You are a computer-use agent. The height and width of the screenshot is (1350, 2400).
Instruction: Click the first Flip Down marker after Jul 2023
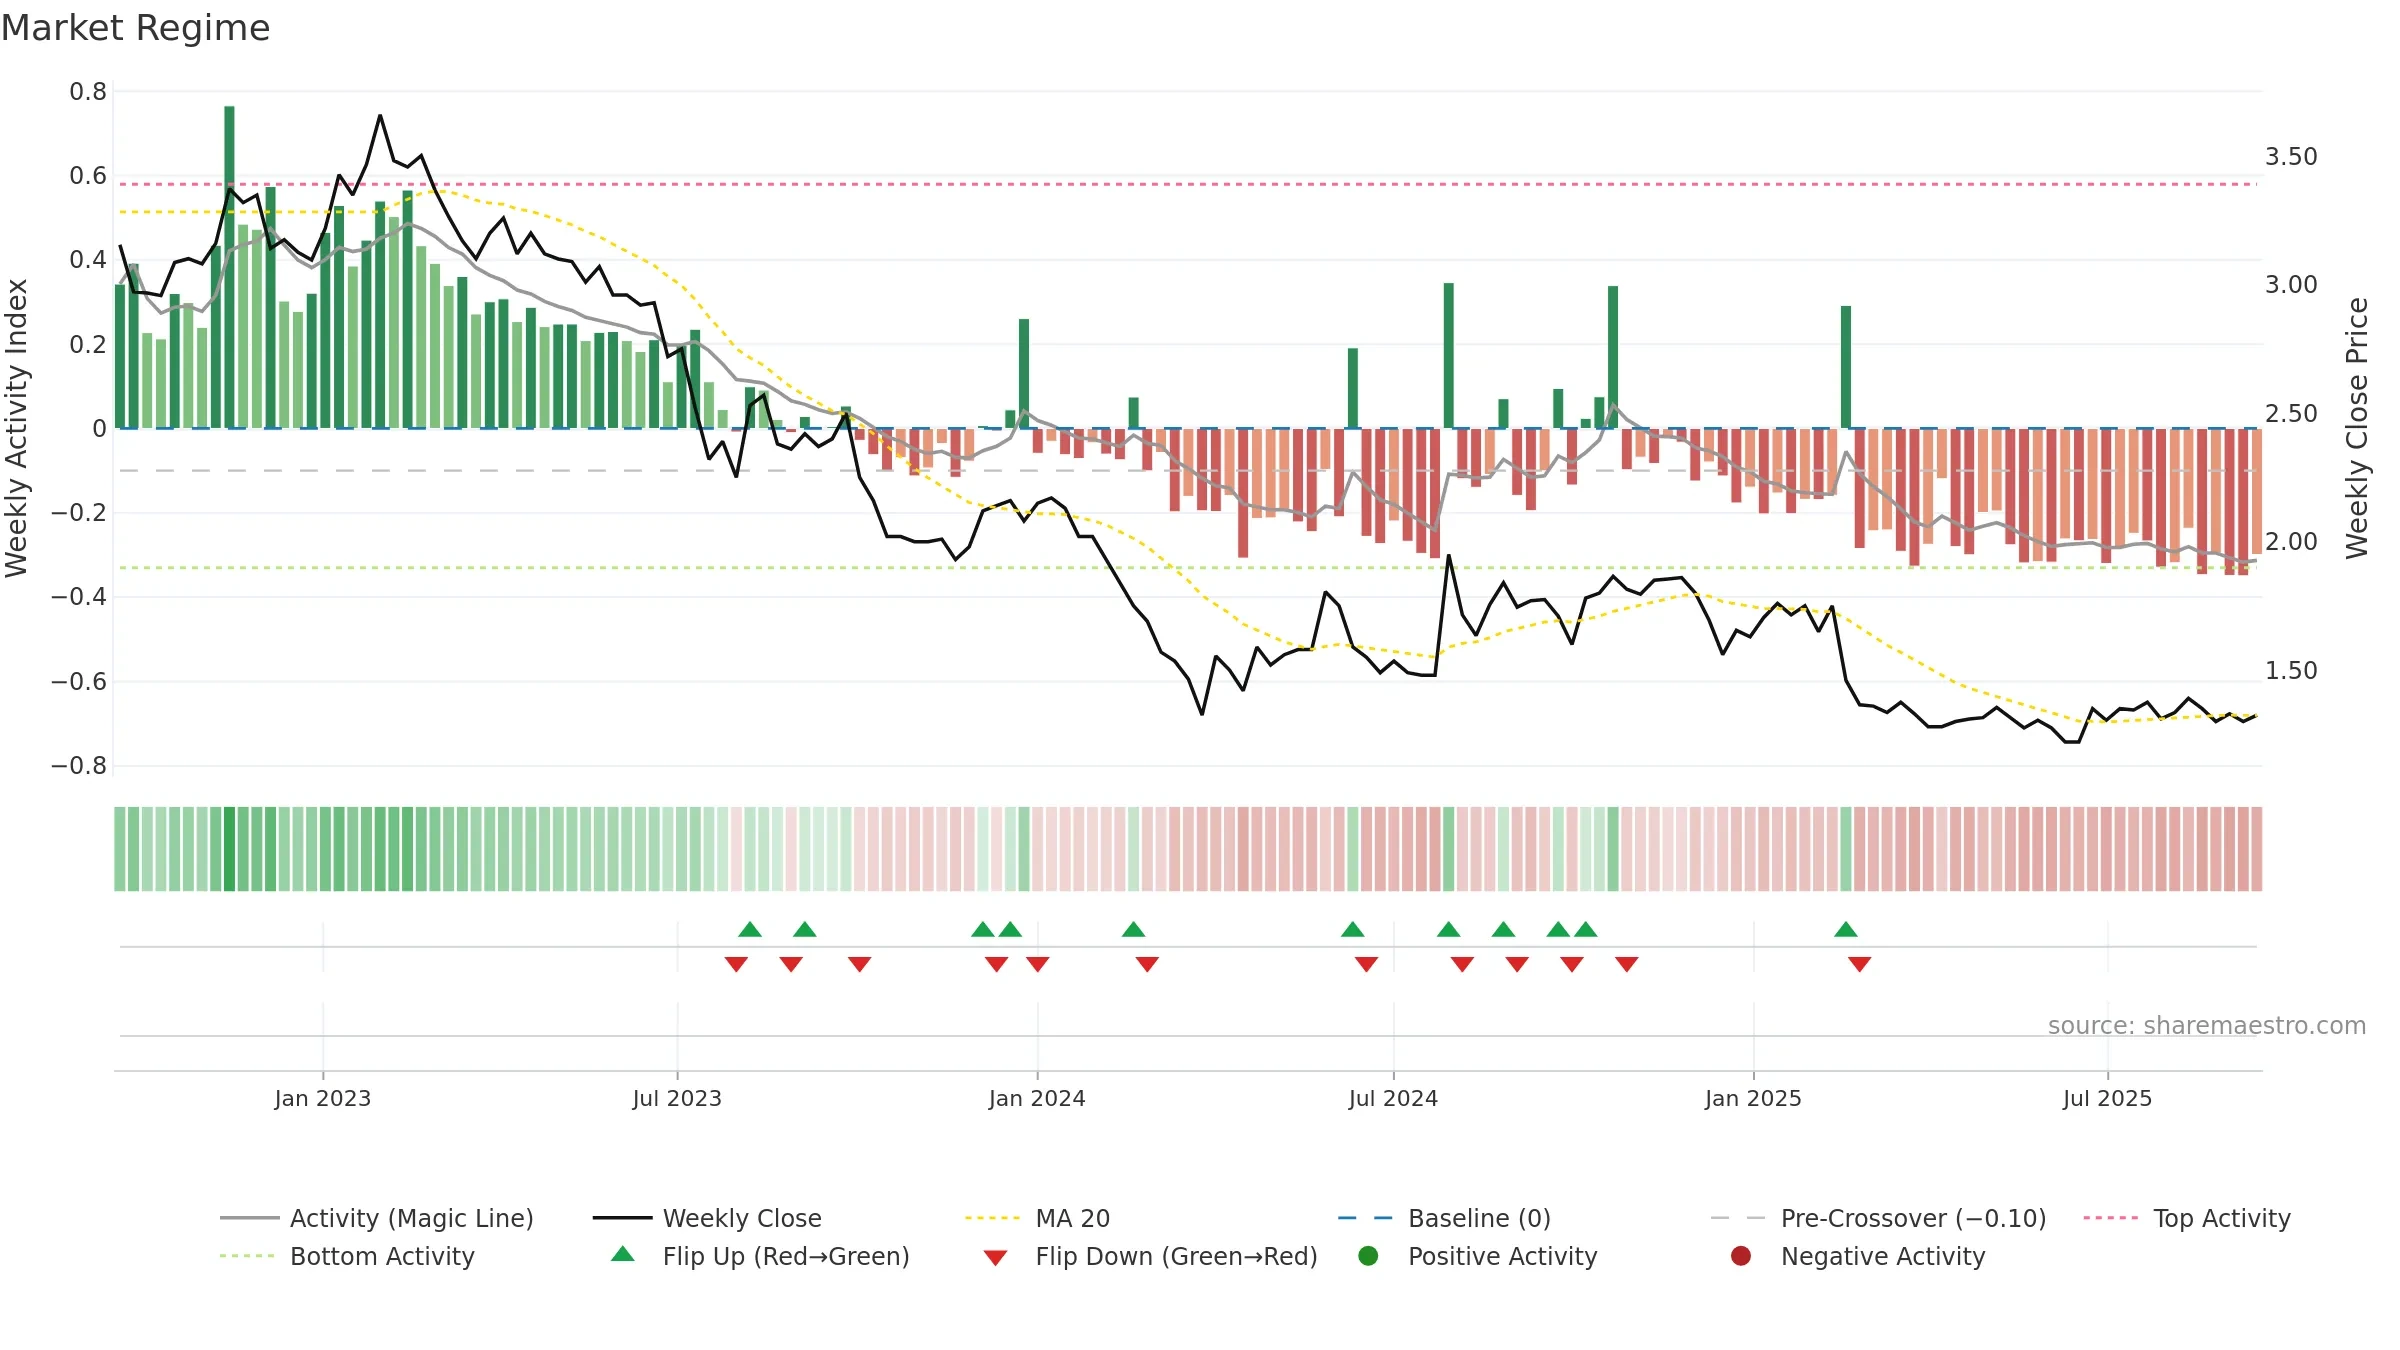click(736, 964)
